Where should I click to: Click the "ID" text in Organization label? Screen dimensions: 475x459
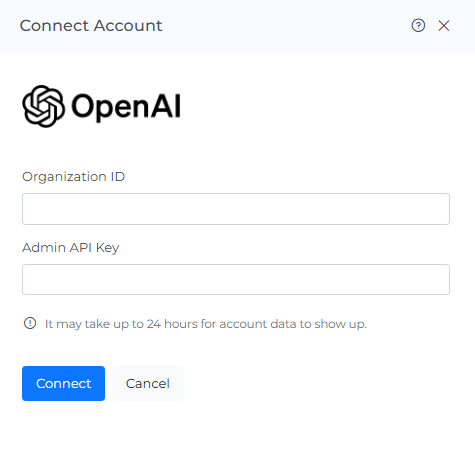[117, 177]
